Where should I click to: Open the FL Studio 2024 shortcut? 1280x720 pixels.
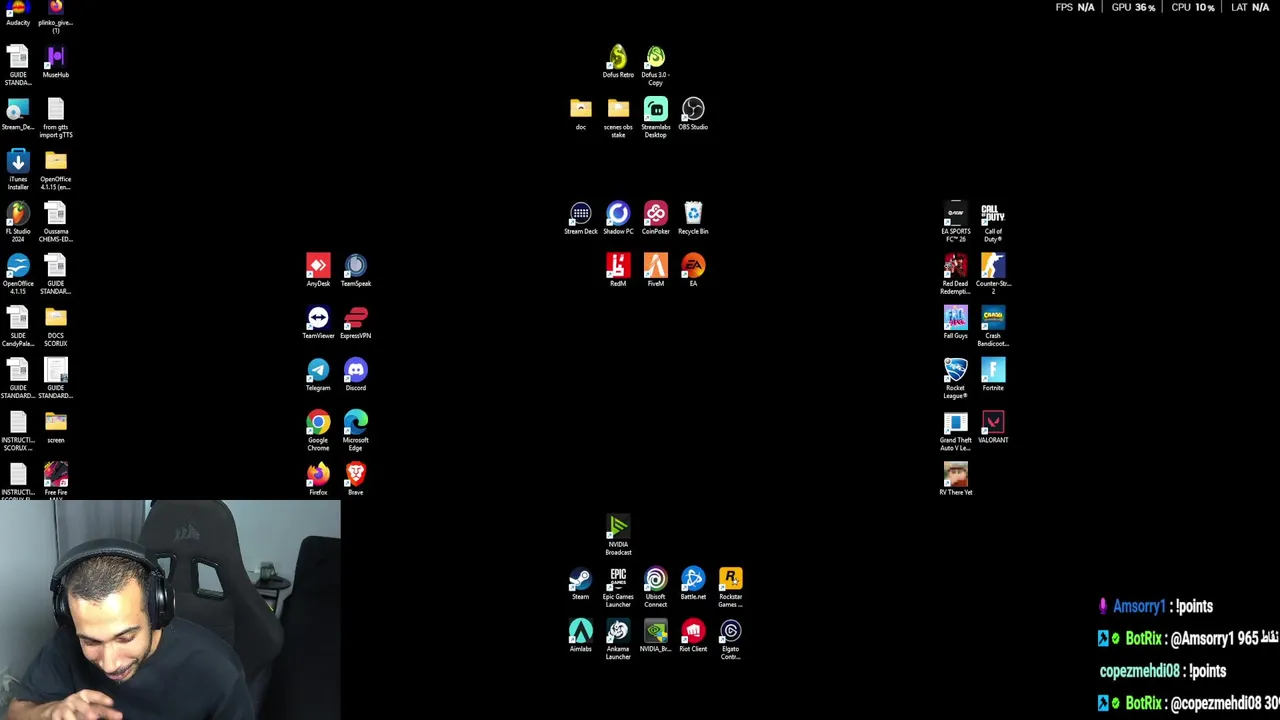(x=18, y=223)
